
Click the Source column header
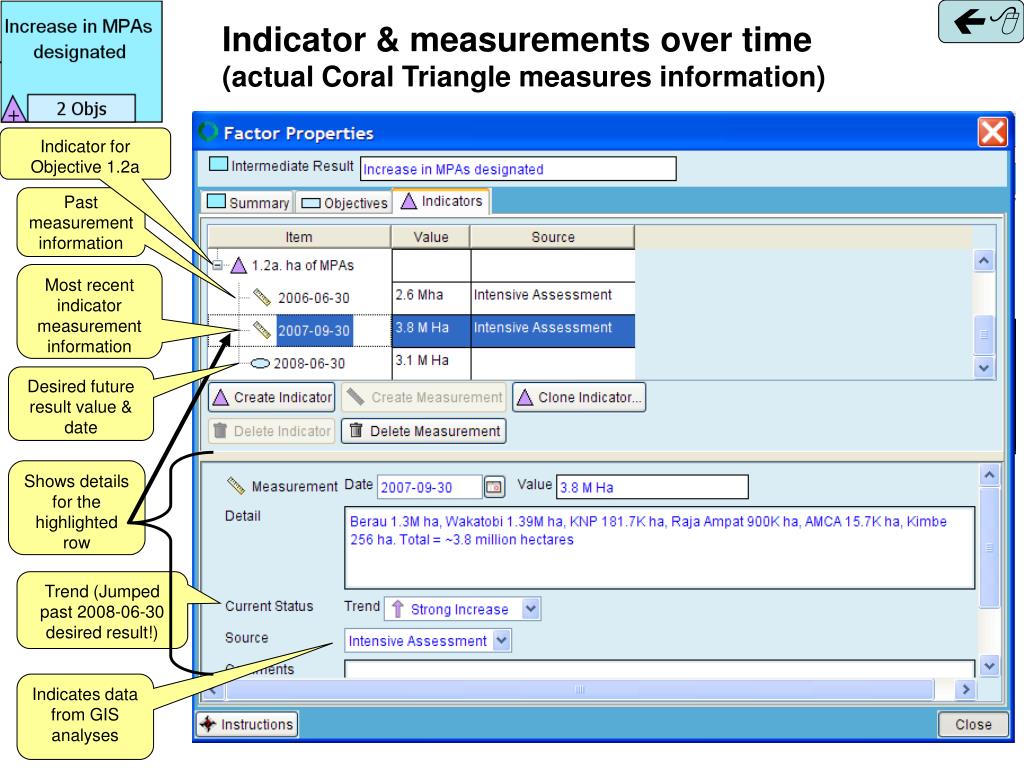[x=552, y=237]
